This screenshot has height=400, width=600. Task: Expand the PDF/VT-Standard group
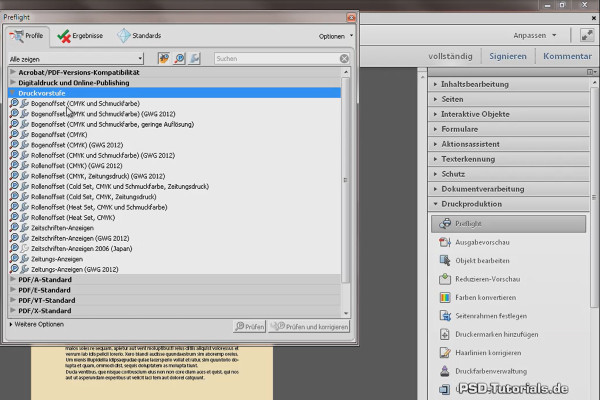[13, 300]
